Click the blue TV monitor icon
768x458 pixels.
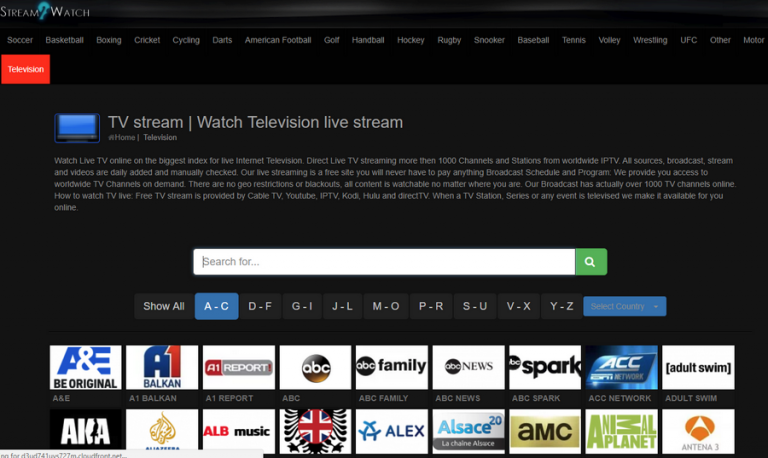click(77, 128)
